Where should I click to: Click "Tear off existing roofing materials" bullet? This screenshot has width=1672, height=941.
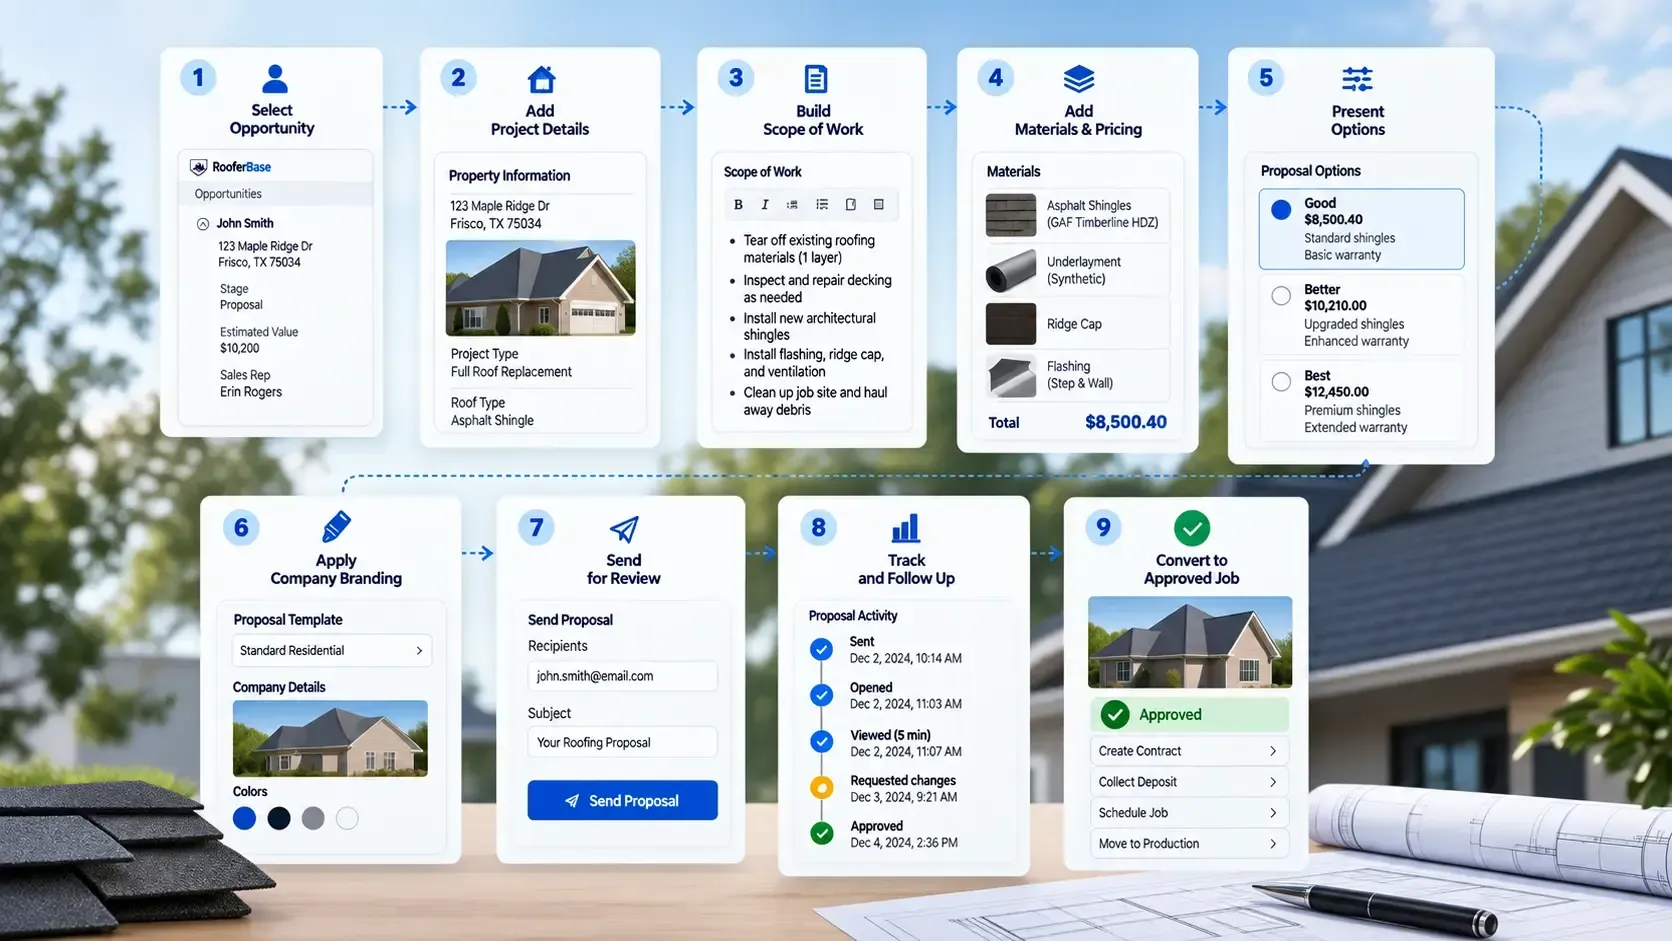click(x=809, y=249)
